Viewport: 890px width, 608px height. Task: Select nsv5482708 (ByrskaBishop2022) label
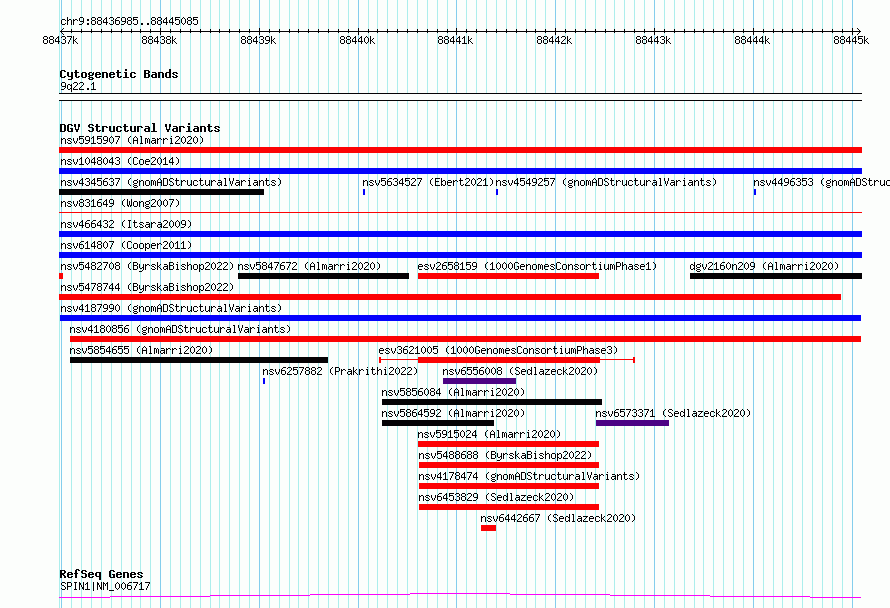point(147,266)
